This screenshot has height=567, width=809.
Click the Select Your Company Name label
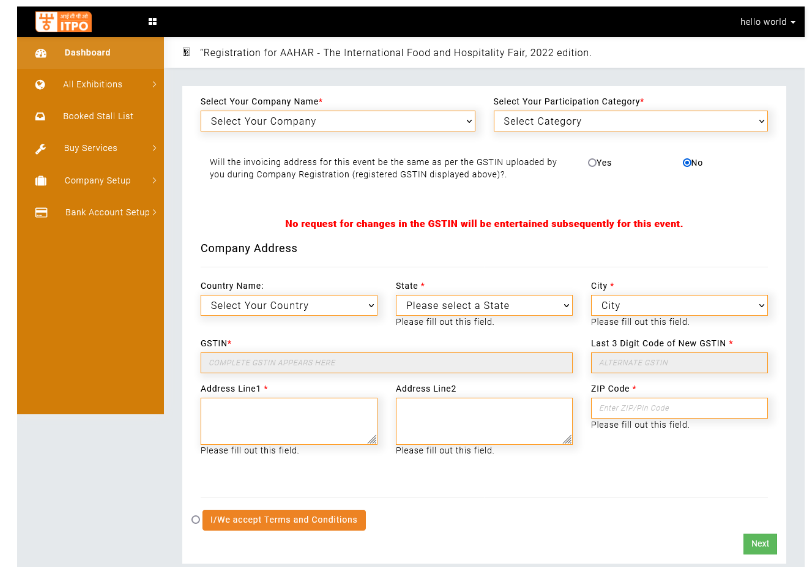click(x=260, y=102)
